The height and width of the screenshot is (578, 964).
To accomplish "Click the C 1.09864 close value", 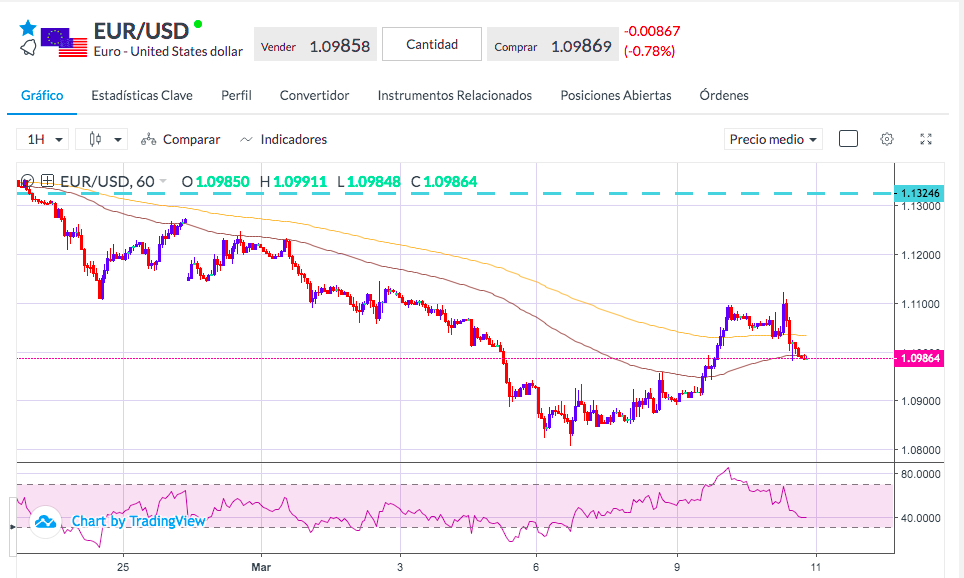I will 444,181.
